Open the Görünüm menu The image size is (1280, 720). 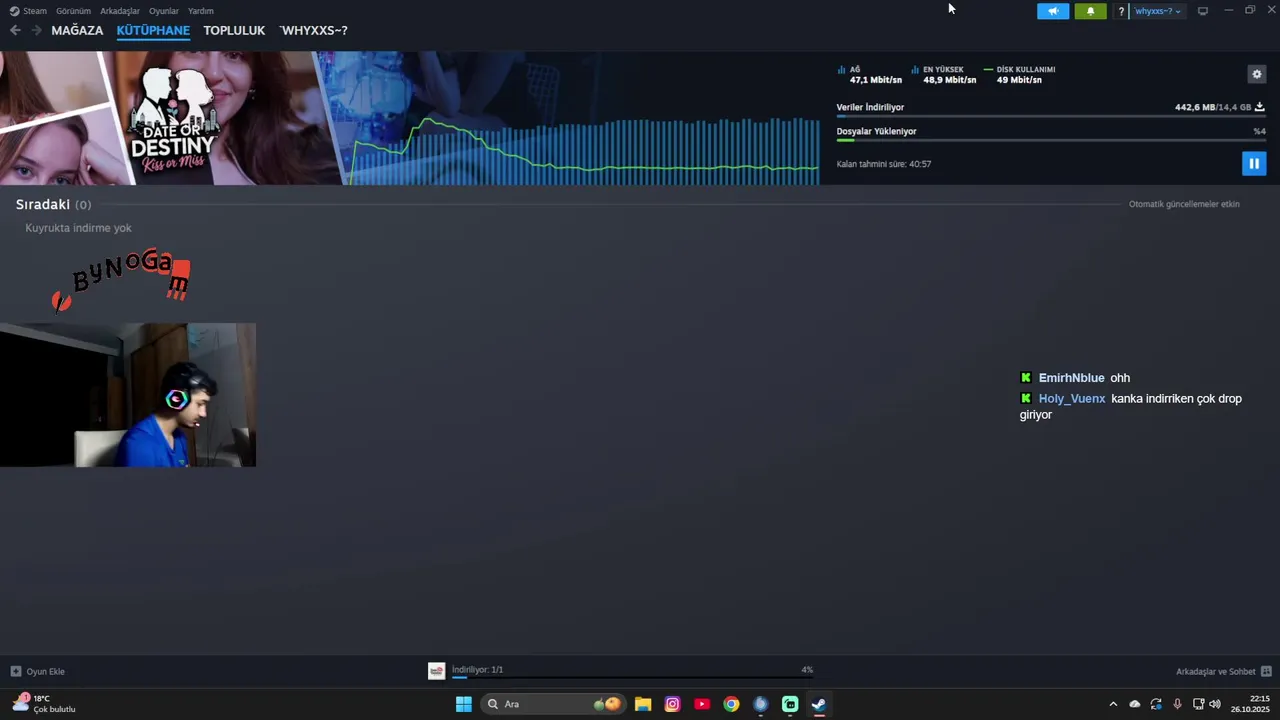click(73, 11)
